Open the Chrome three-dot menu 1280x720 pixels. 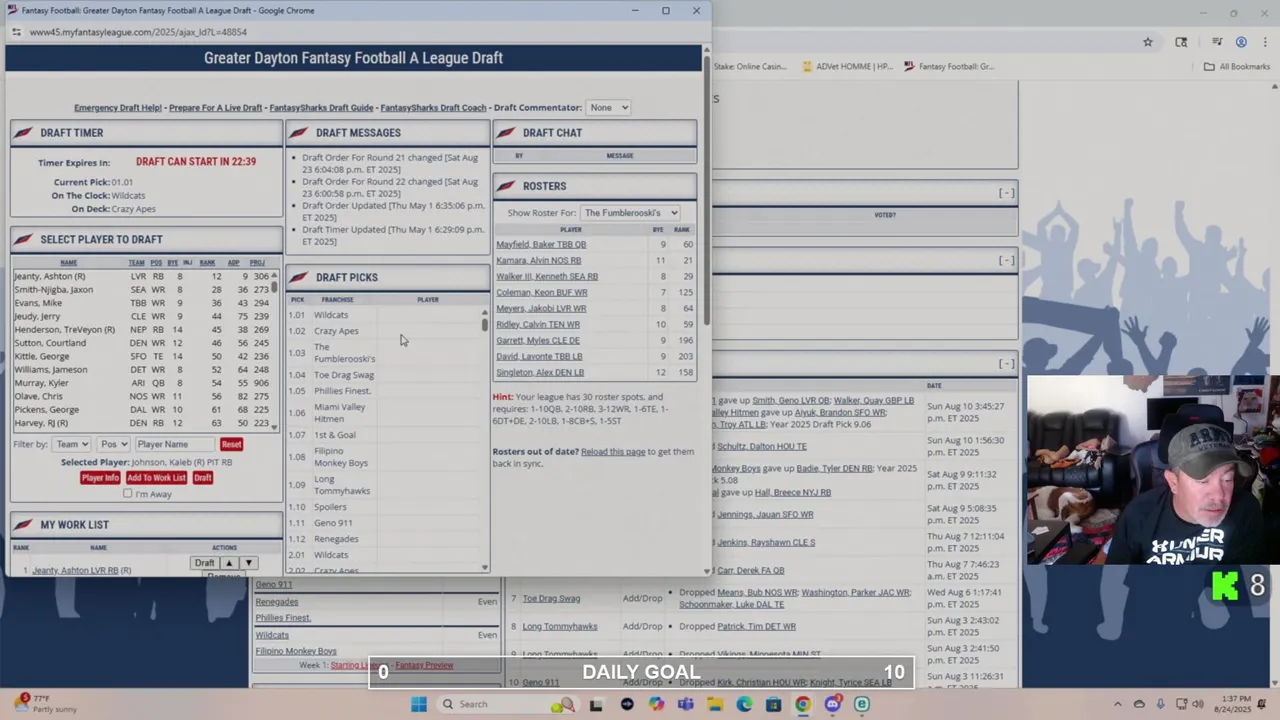(1264, 42)
